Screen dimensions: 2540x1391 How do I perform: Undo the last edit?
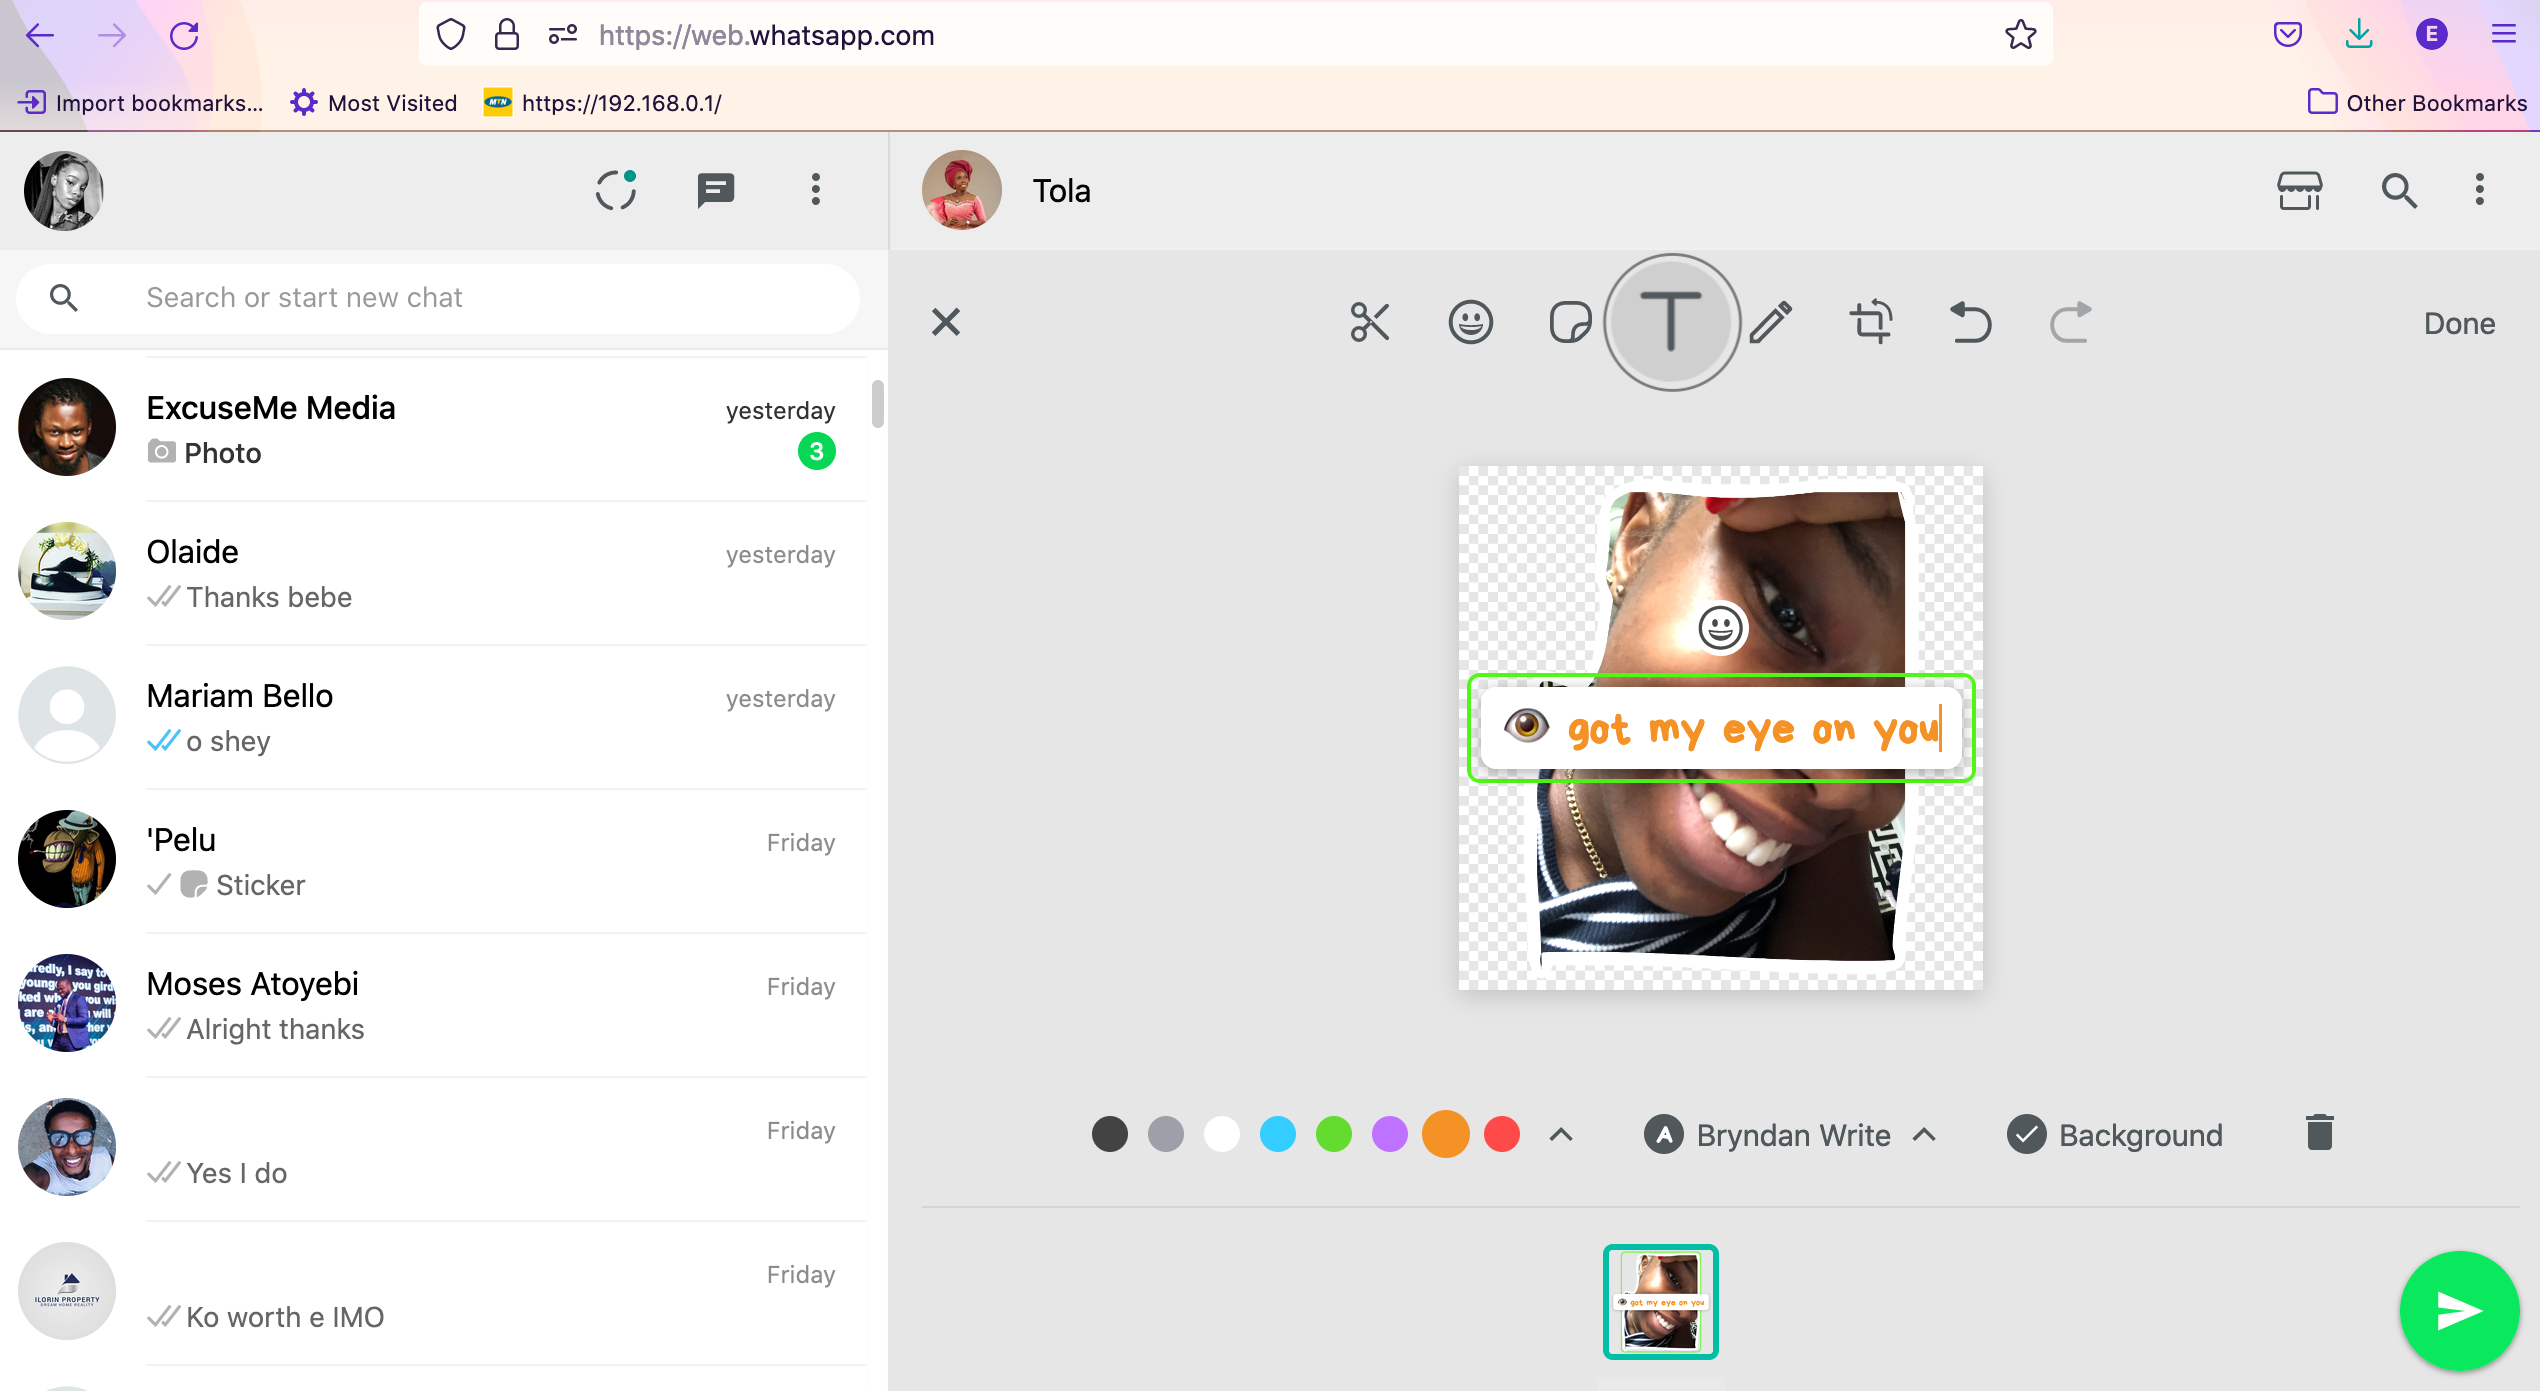1969,322
